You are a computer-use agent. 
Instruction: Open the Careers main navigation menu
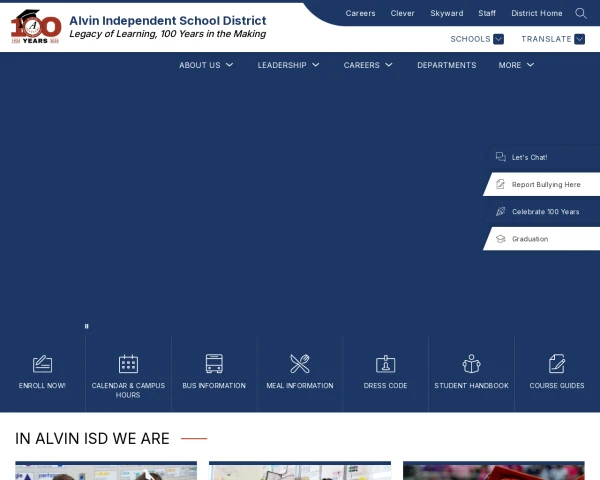(x=361, y=65)
